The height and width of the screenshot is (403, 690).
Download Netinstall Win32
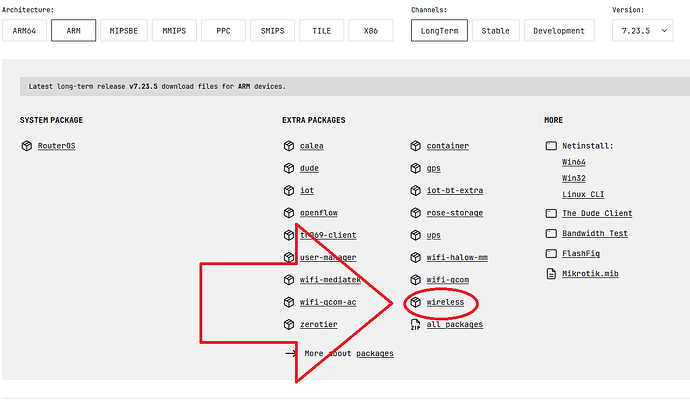point(573,178)
